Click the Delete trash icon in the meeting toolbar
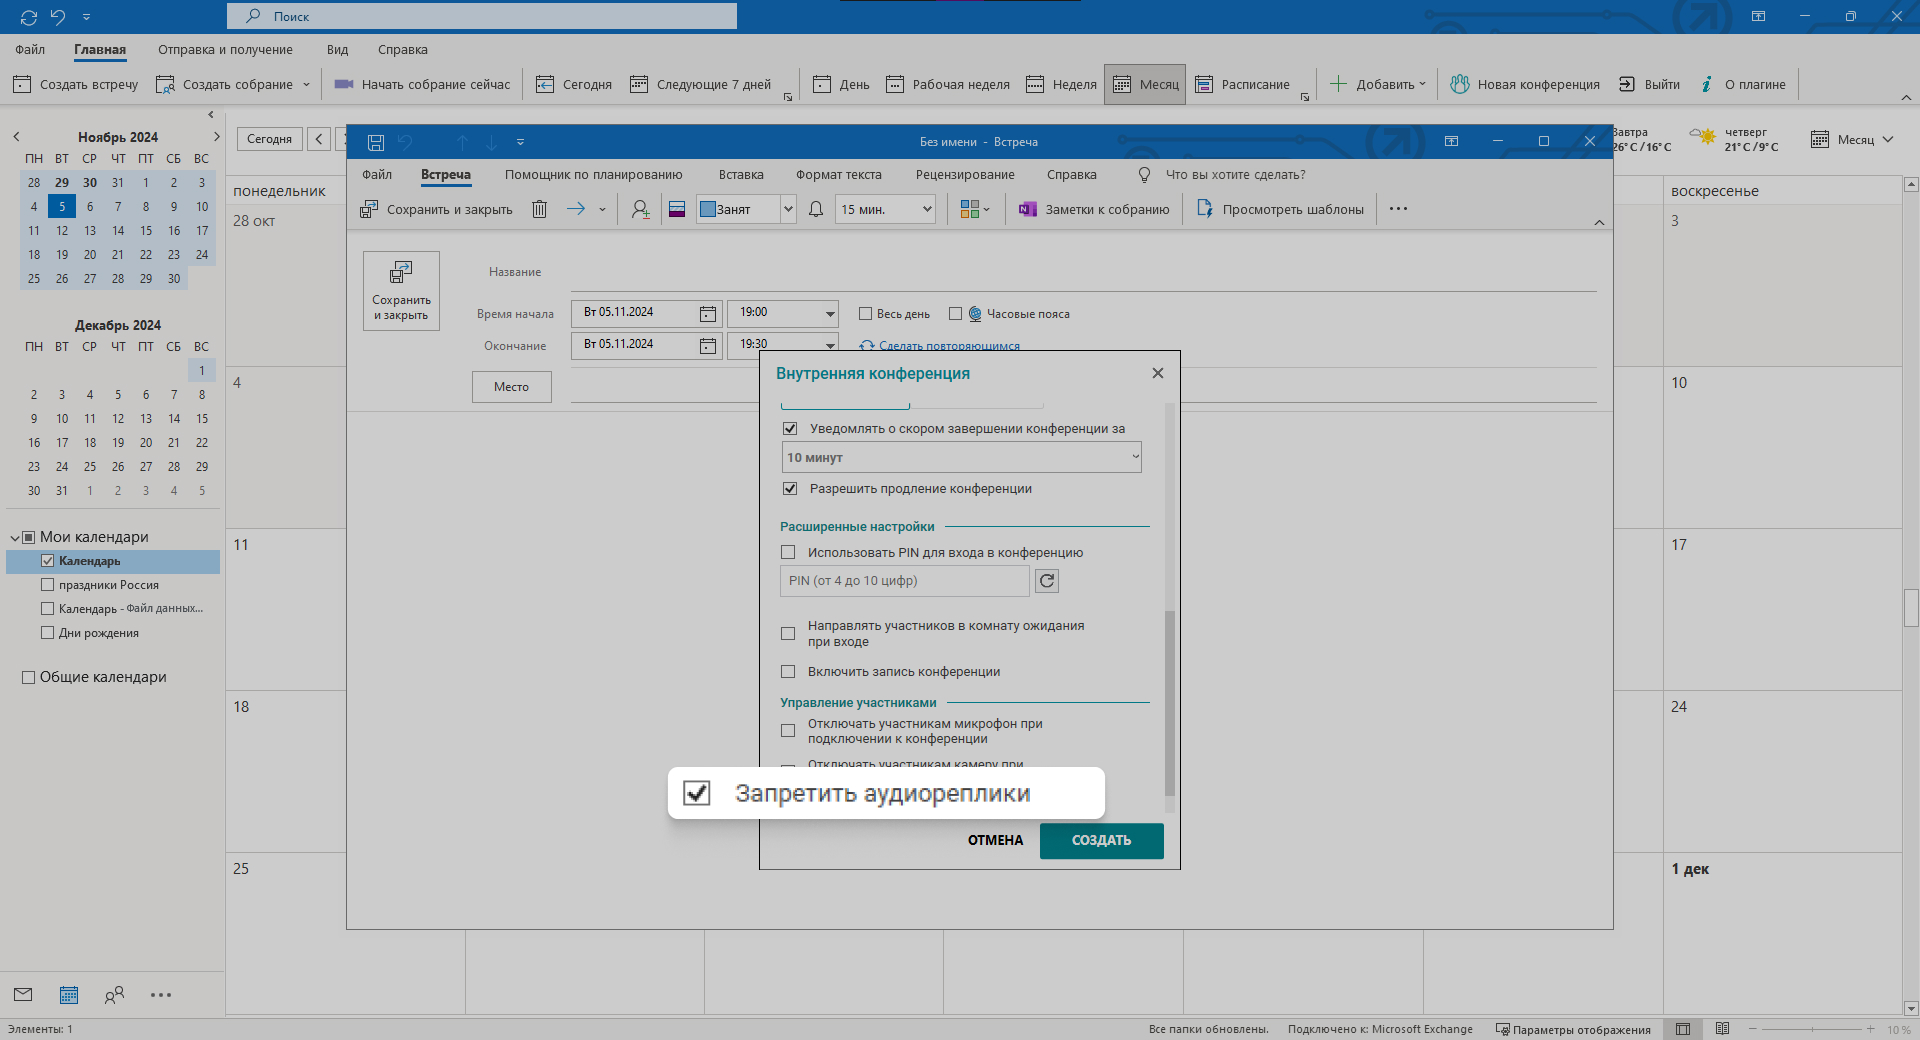The width and height of the screenshot is (1920, 1040). pyautogui.click(x=539, y=209)
